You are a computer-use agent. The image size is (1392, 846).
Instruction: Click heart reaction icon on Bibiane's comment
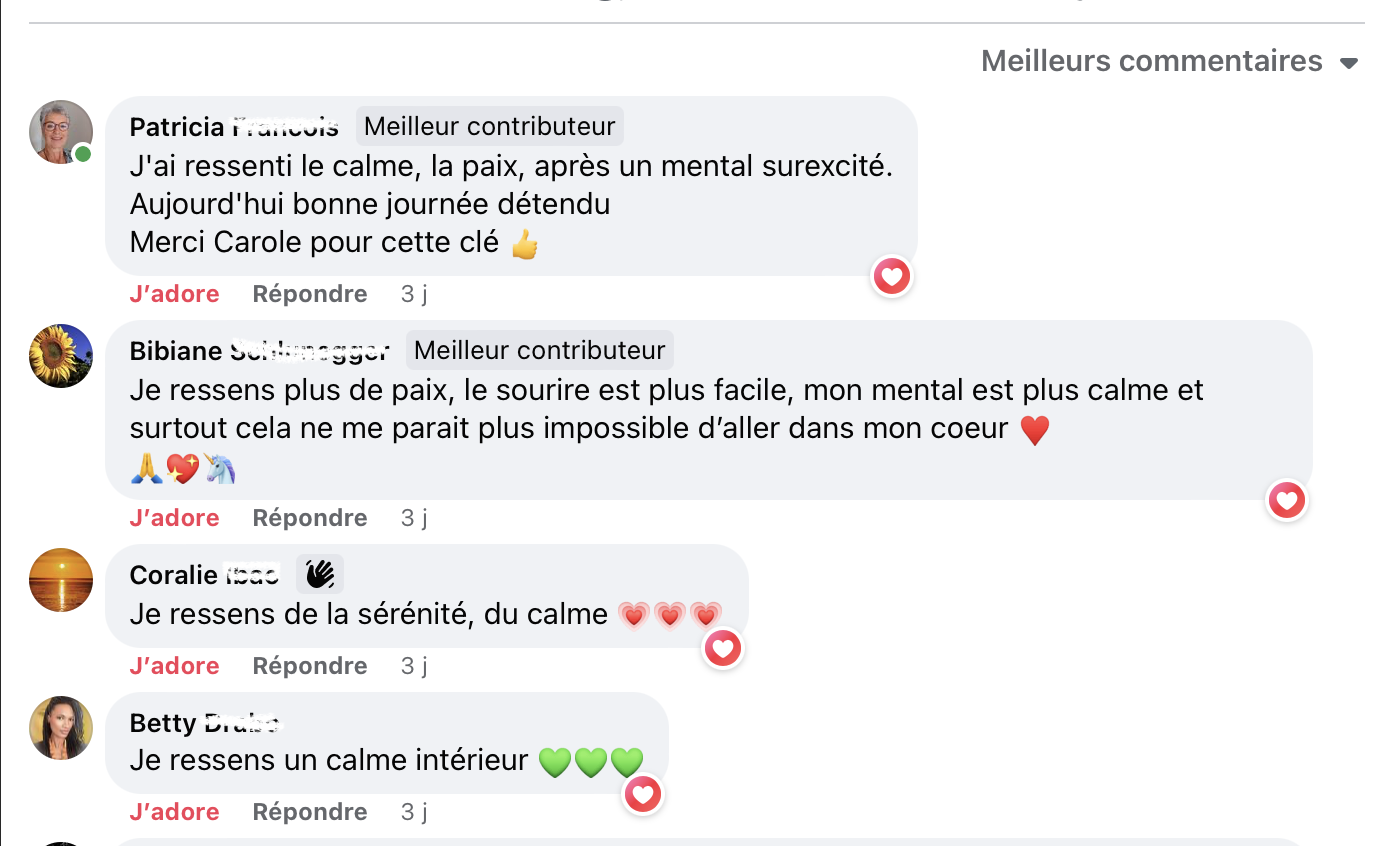[x=1286, y=500]
